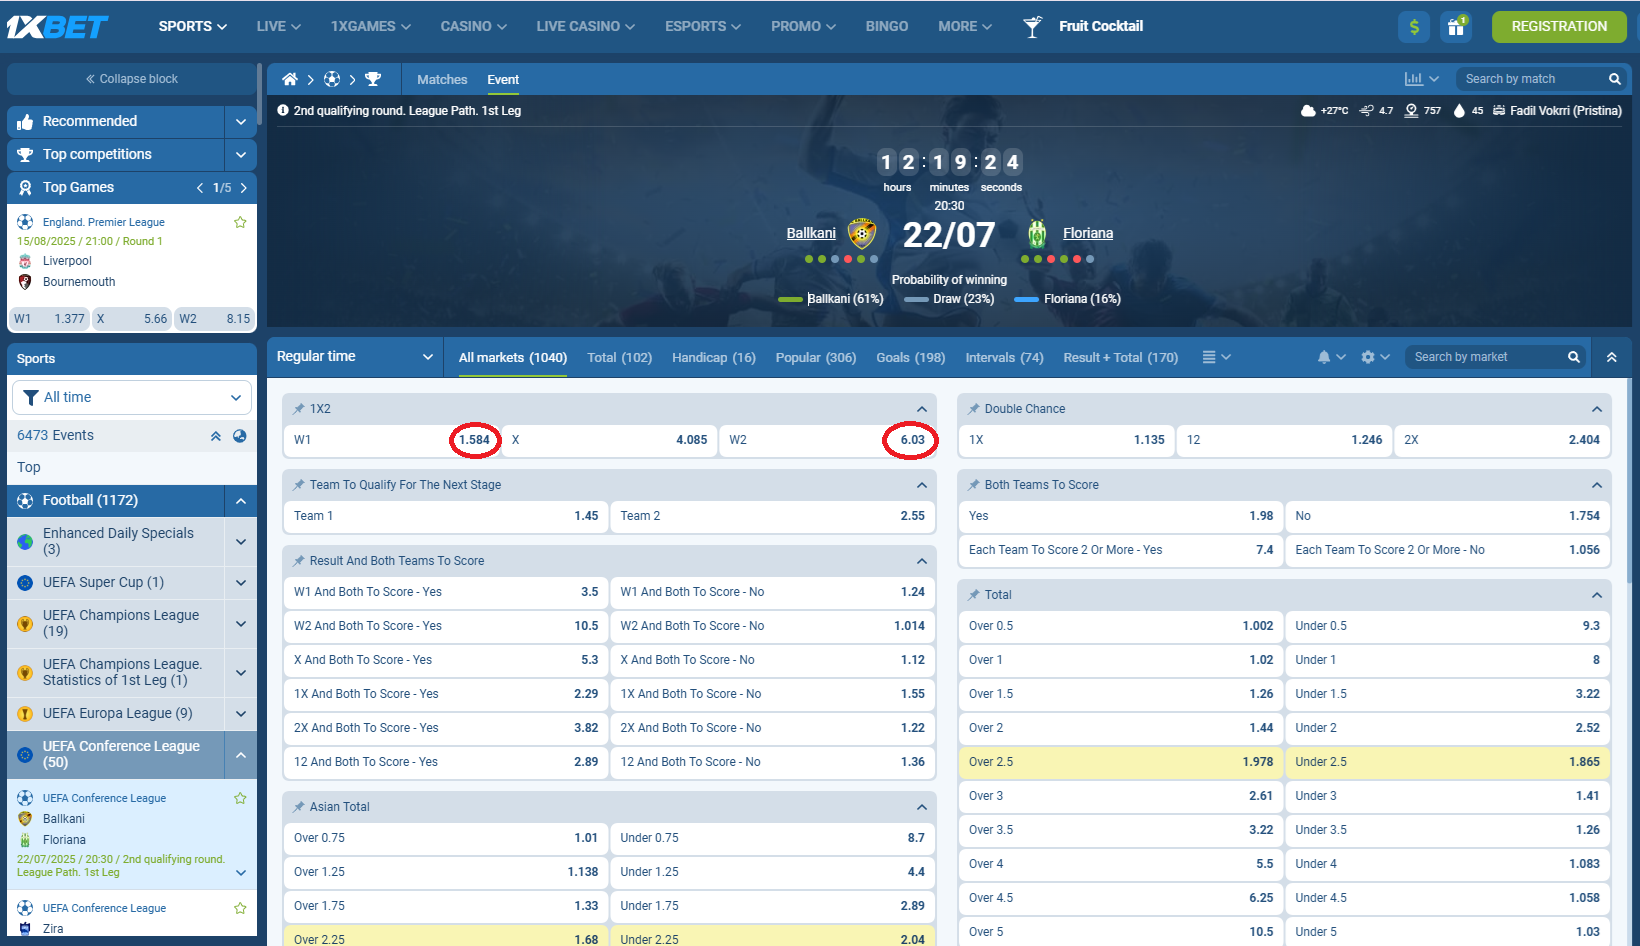Pin the Total market
This screenshot has width=1640, height=946.
click(974, 595)
